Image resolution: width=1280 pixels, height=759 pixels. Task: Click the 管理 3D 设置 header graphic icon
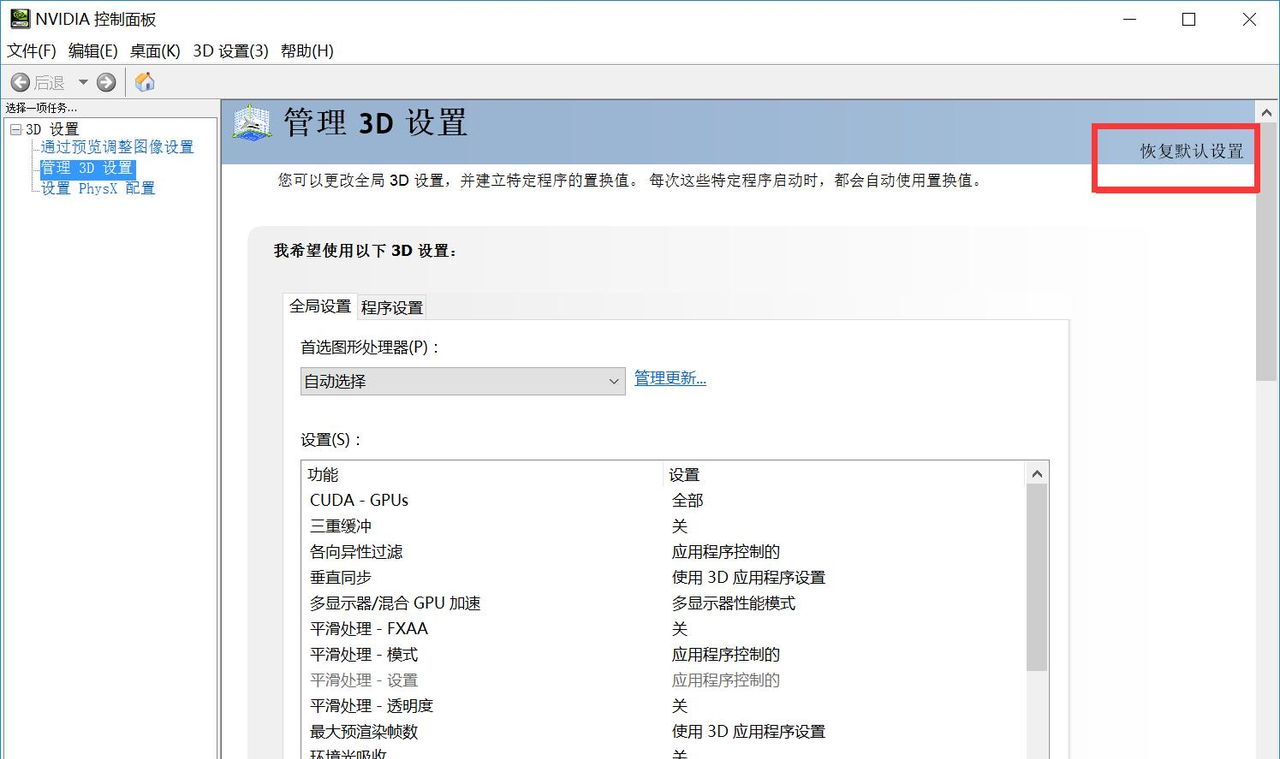click(x=249, y=122)
